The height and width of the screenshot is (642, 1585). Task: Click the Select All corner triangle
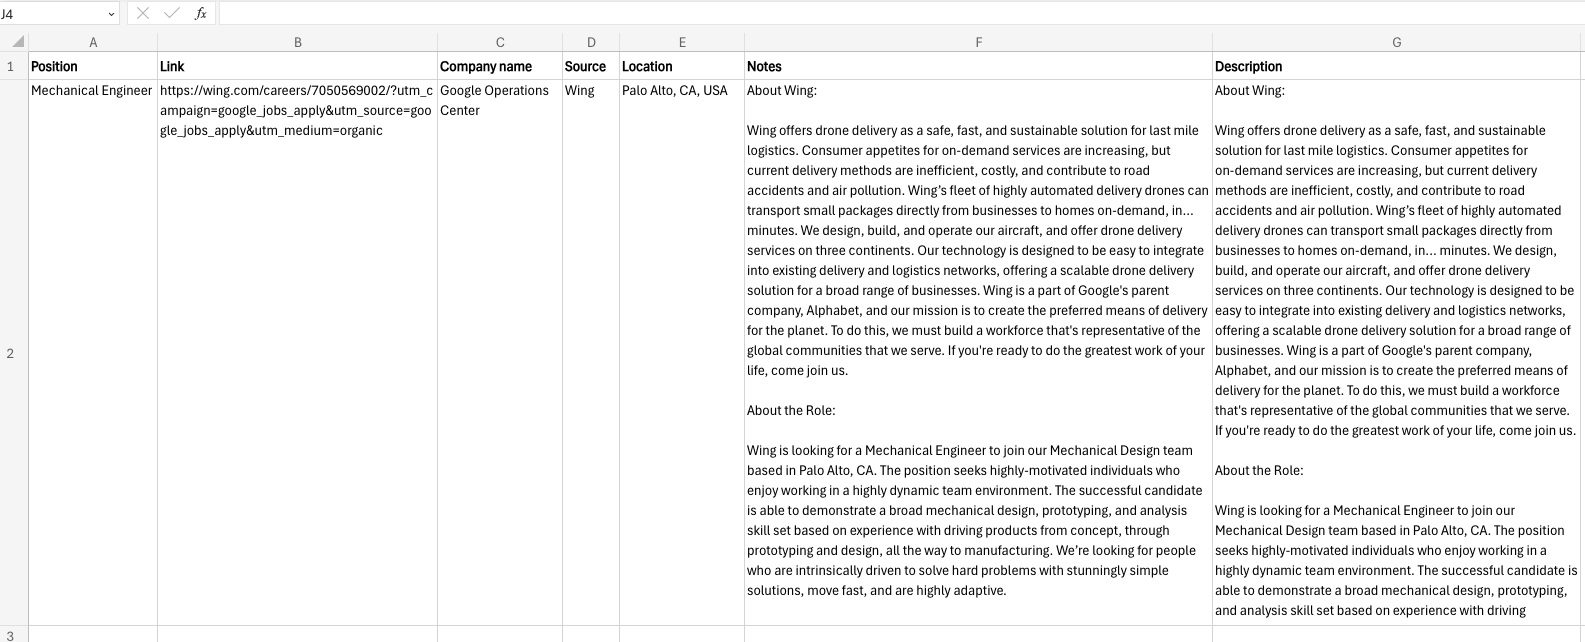[x=17, y=42]
